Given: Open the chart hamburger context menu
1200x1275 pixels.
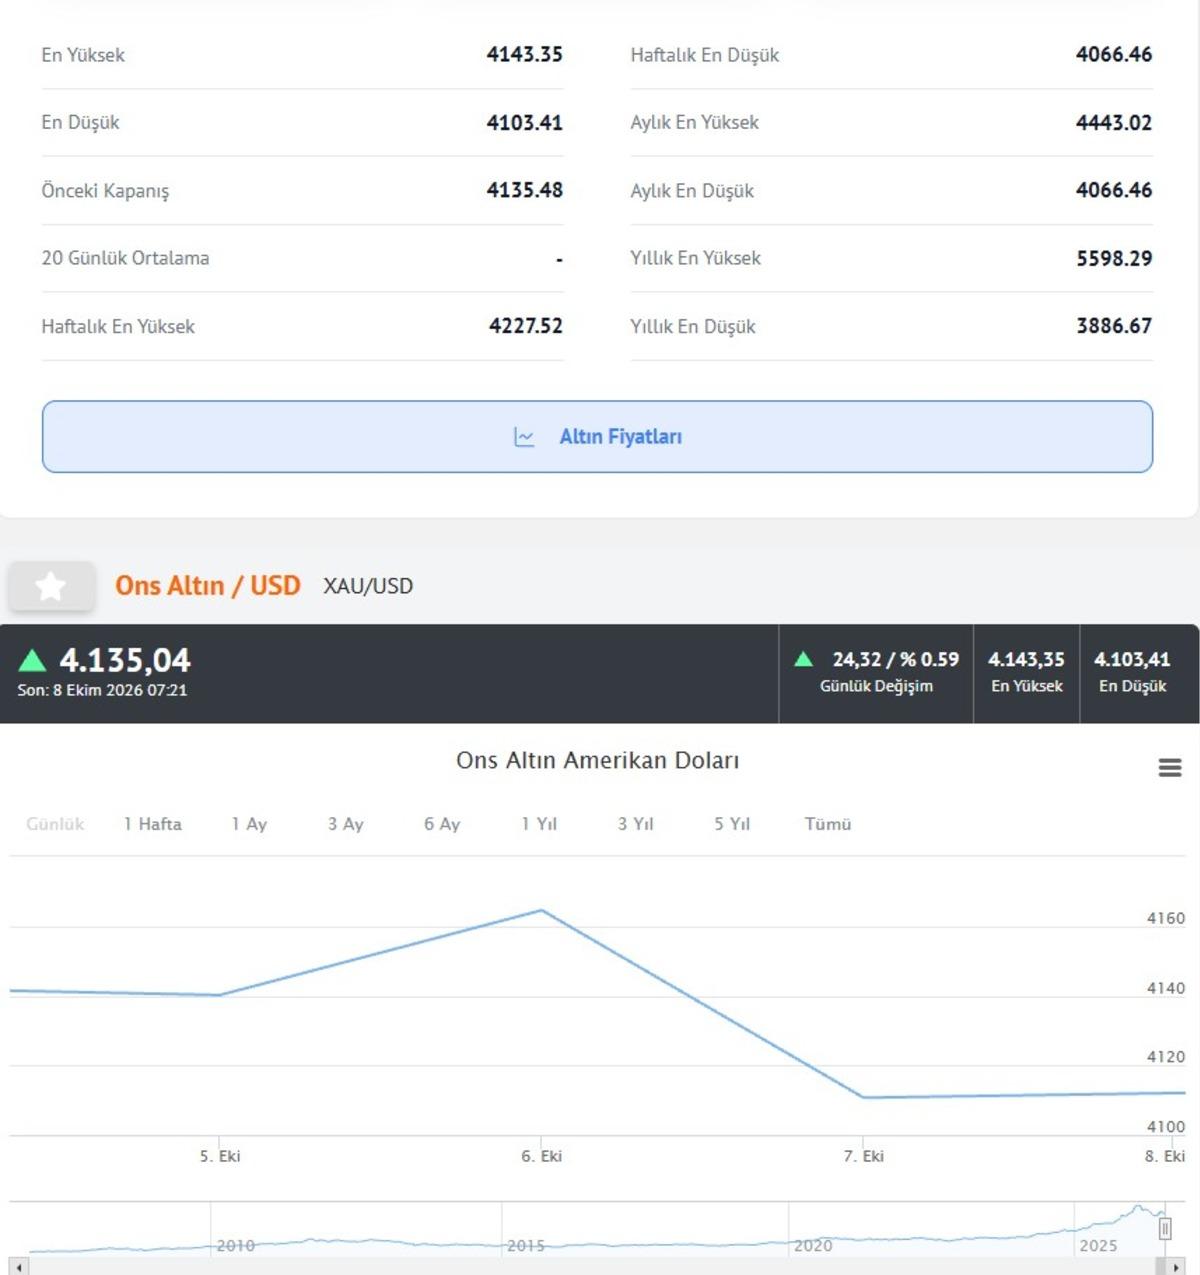Looking at the screenshot, I should (1170, 768).
